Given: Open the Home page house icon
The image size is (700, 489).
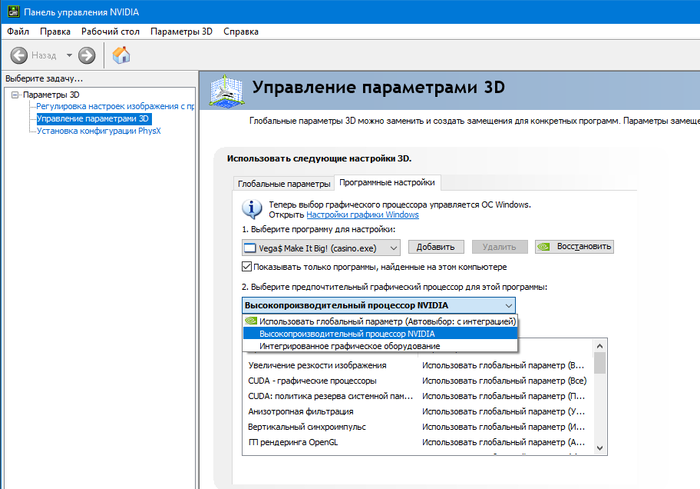Looking at the screenshot, I should coord(121,55).
